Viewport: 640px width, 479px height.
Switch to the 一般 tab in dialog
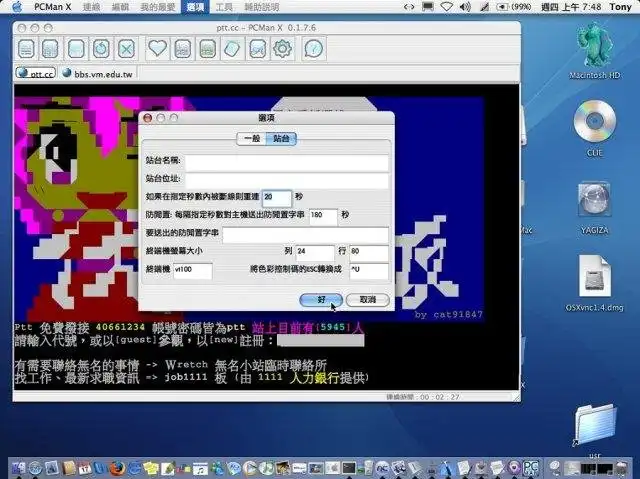(252, 138)
